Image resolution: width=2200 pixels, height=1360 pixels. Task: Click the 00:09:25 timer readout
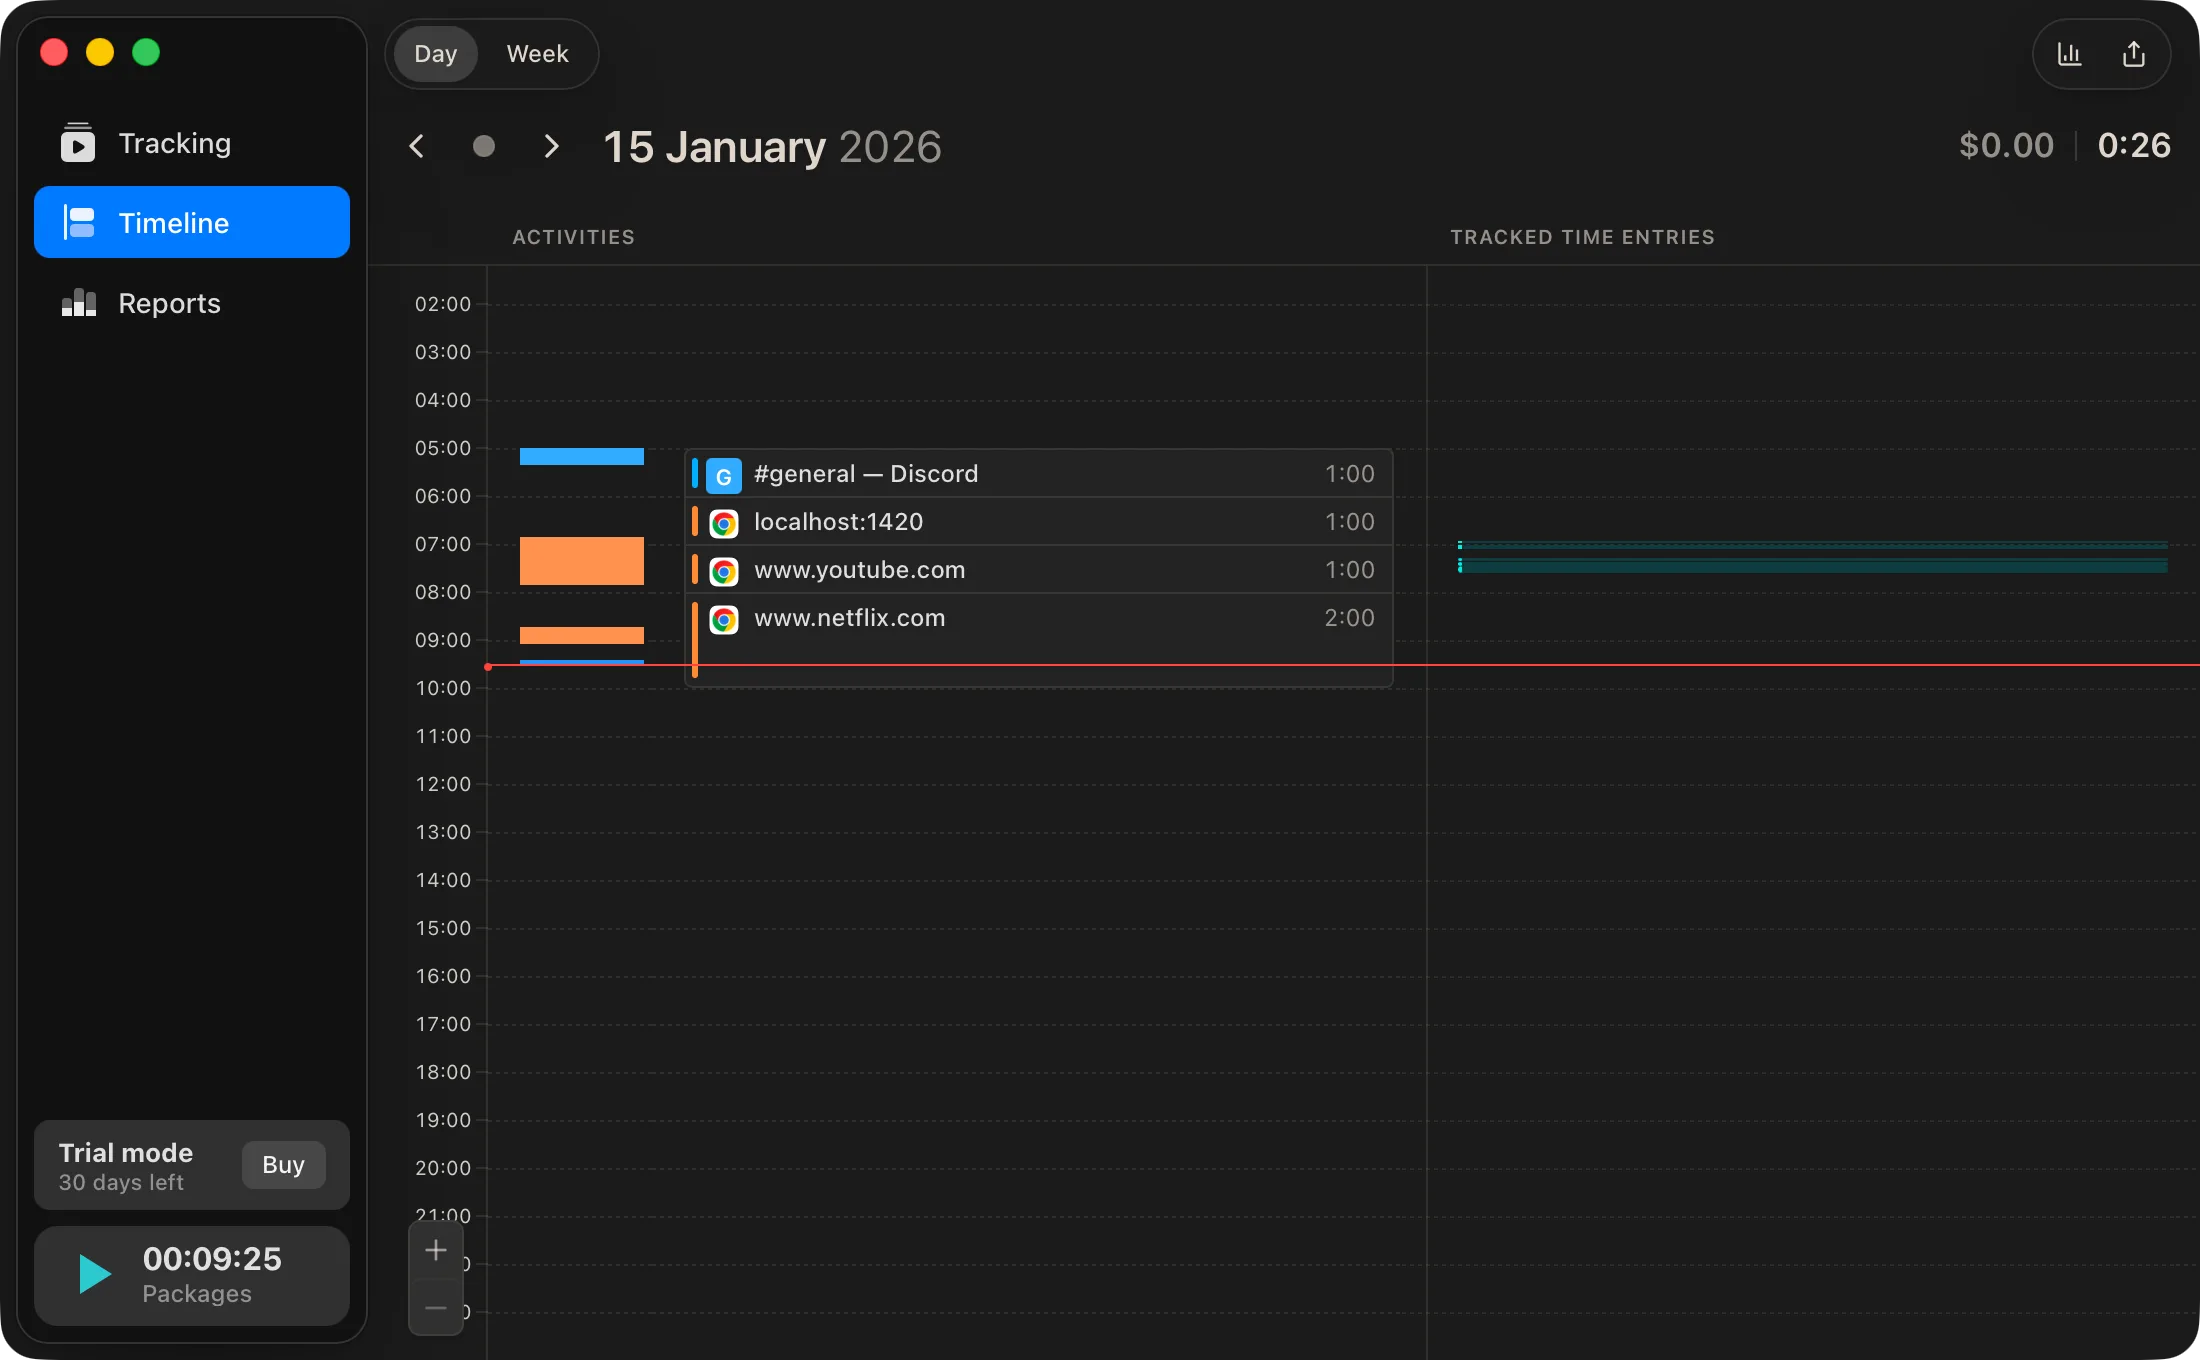coord(212,1259)
